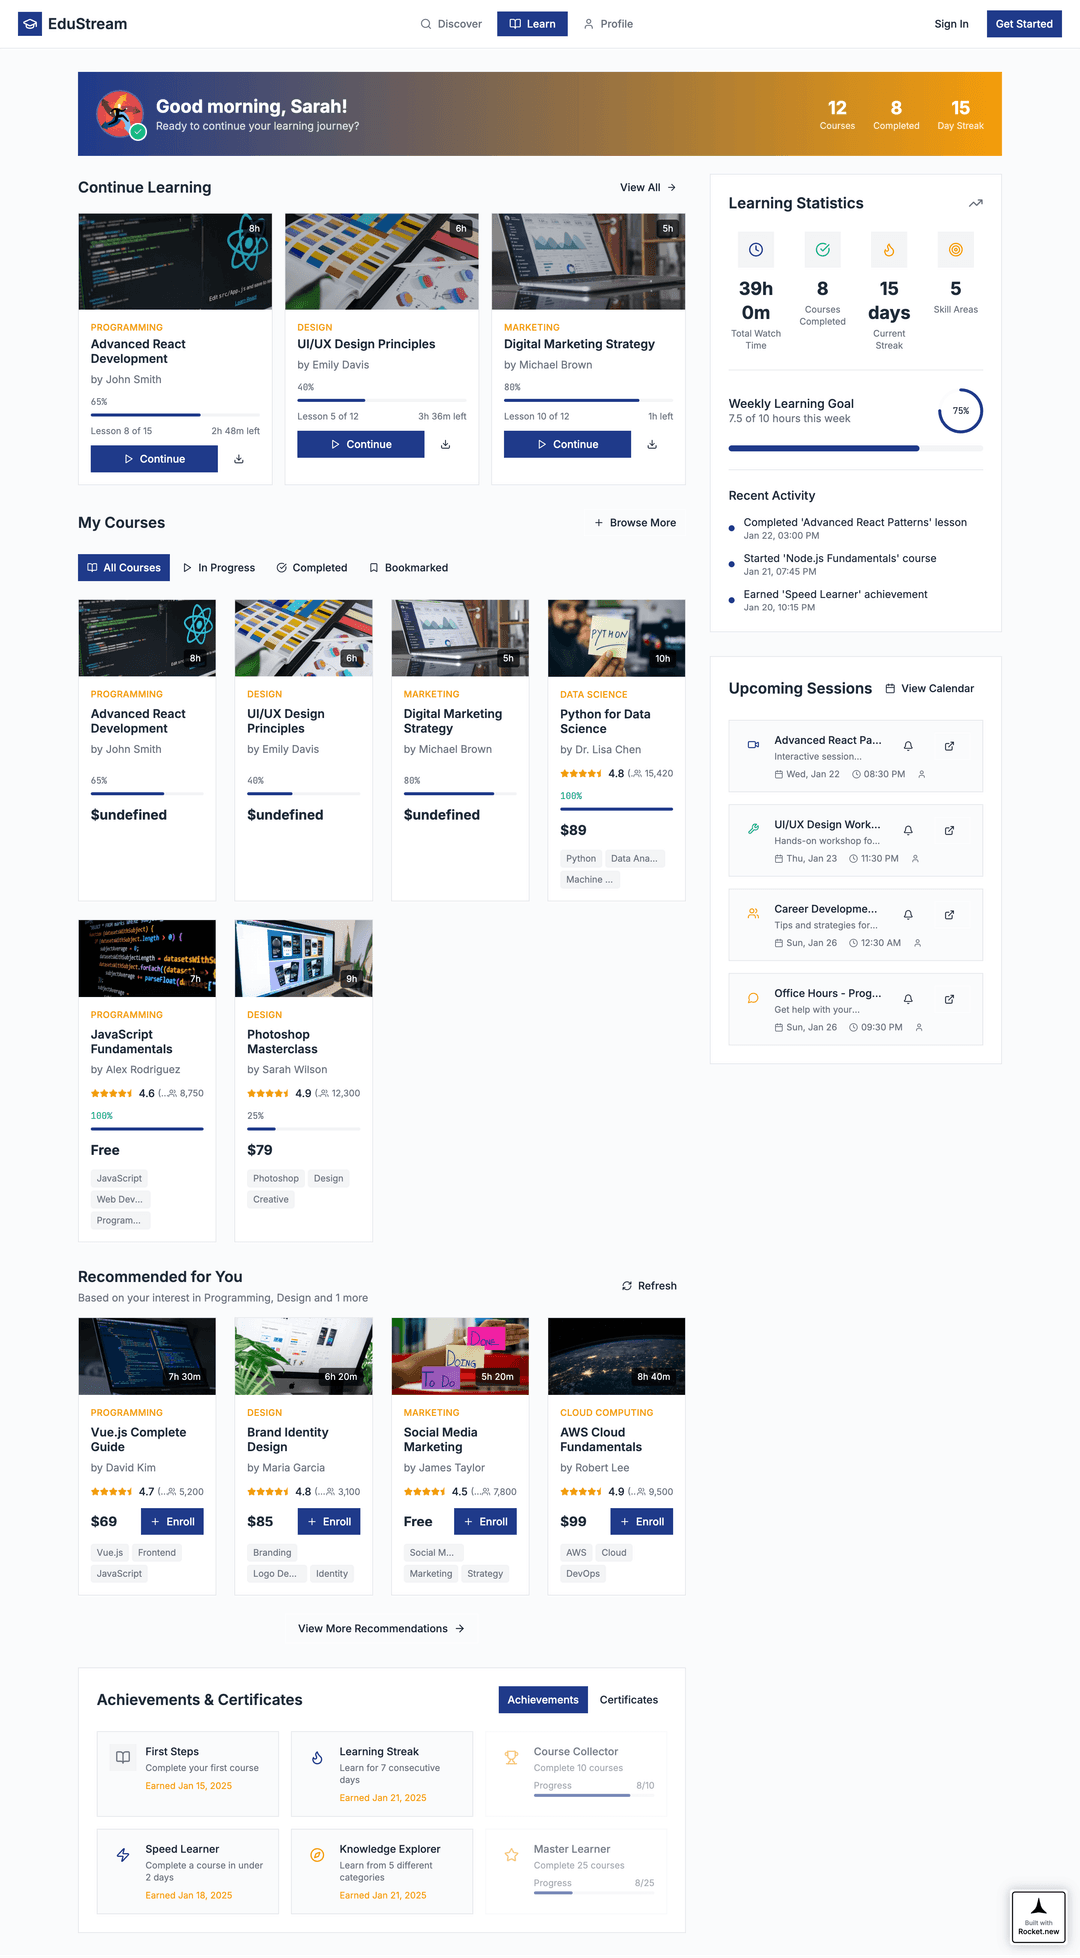Image resolution: width=1080 pixels, height=1958 pixels.
Task: Download the UI/UX Design Principles course
Action: 446,444
